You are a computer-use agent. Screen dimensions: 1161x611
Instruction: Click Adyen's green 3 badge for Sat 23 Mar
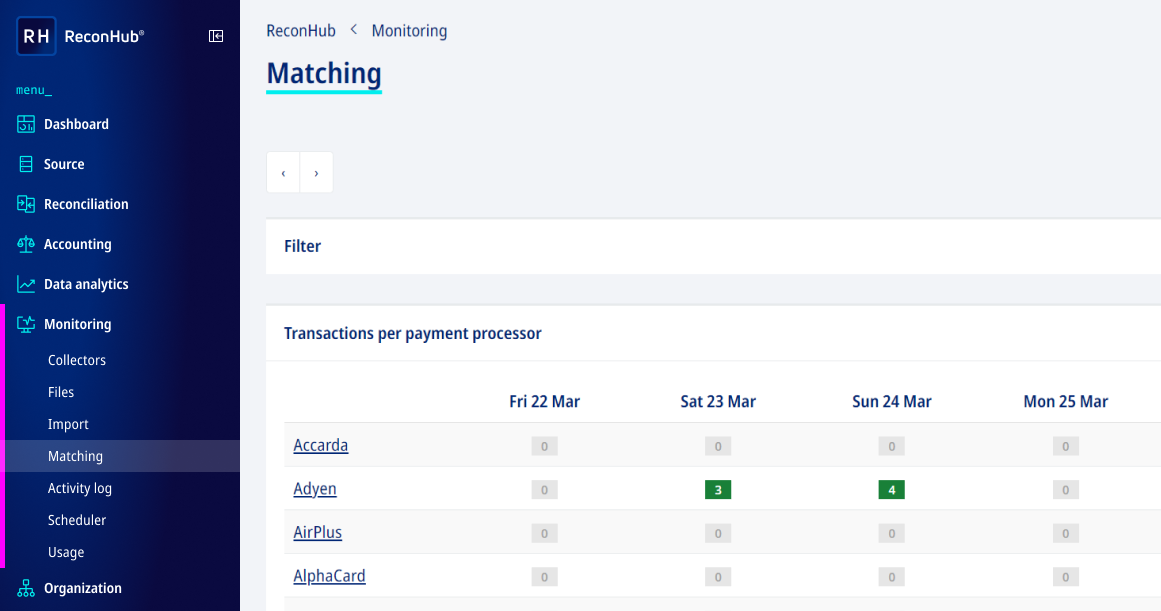718,490
